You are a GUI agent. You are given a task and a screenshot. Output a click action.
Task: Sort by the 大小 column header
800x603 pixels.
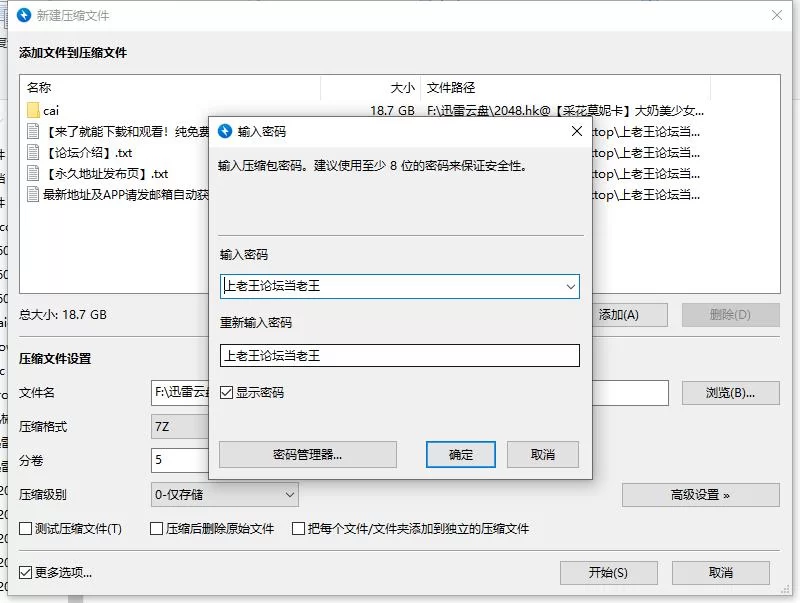370,88
